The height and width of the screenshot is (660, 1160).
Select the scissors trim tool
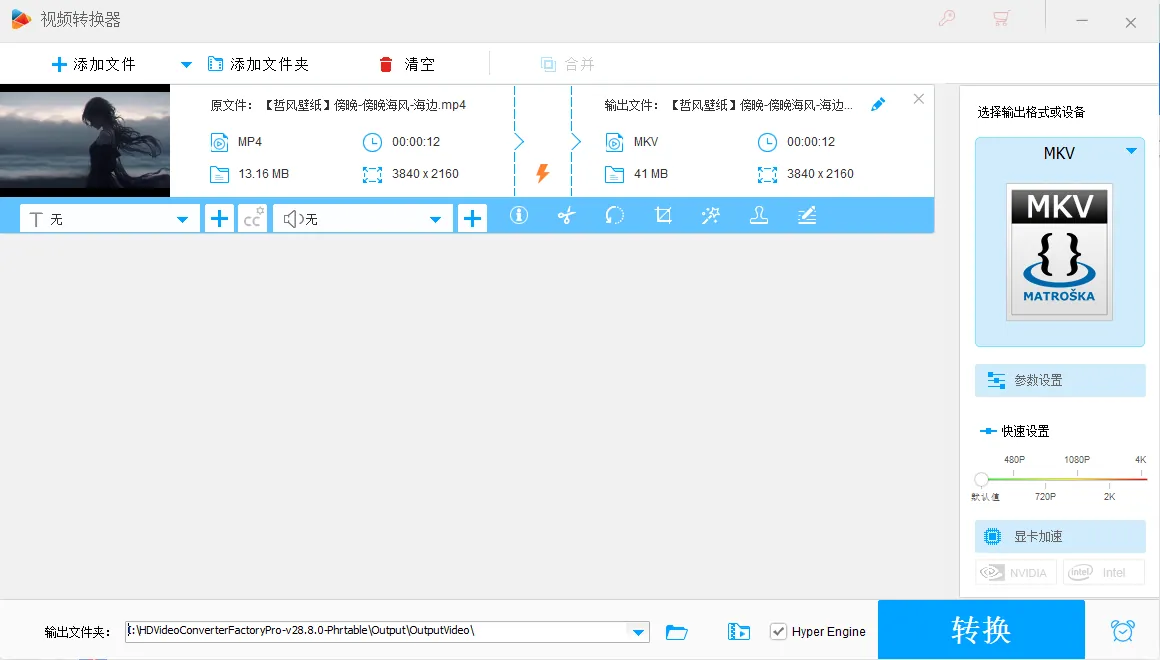[x=567, y=215]
